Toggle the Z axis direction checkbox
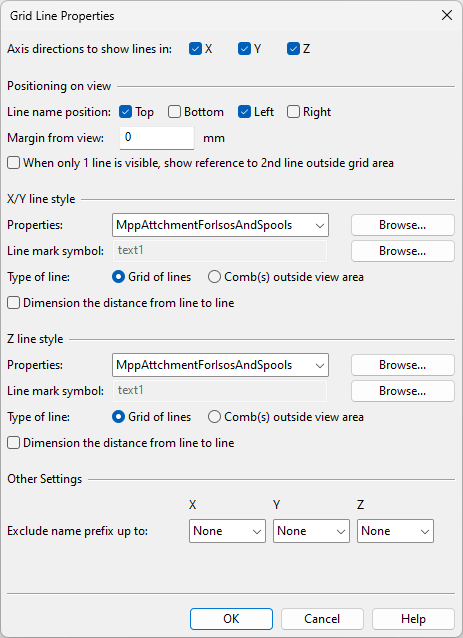463x638 pixels. click(293, 49)
